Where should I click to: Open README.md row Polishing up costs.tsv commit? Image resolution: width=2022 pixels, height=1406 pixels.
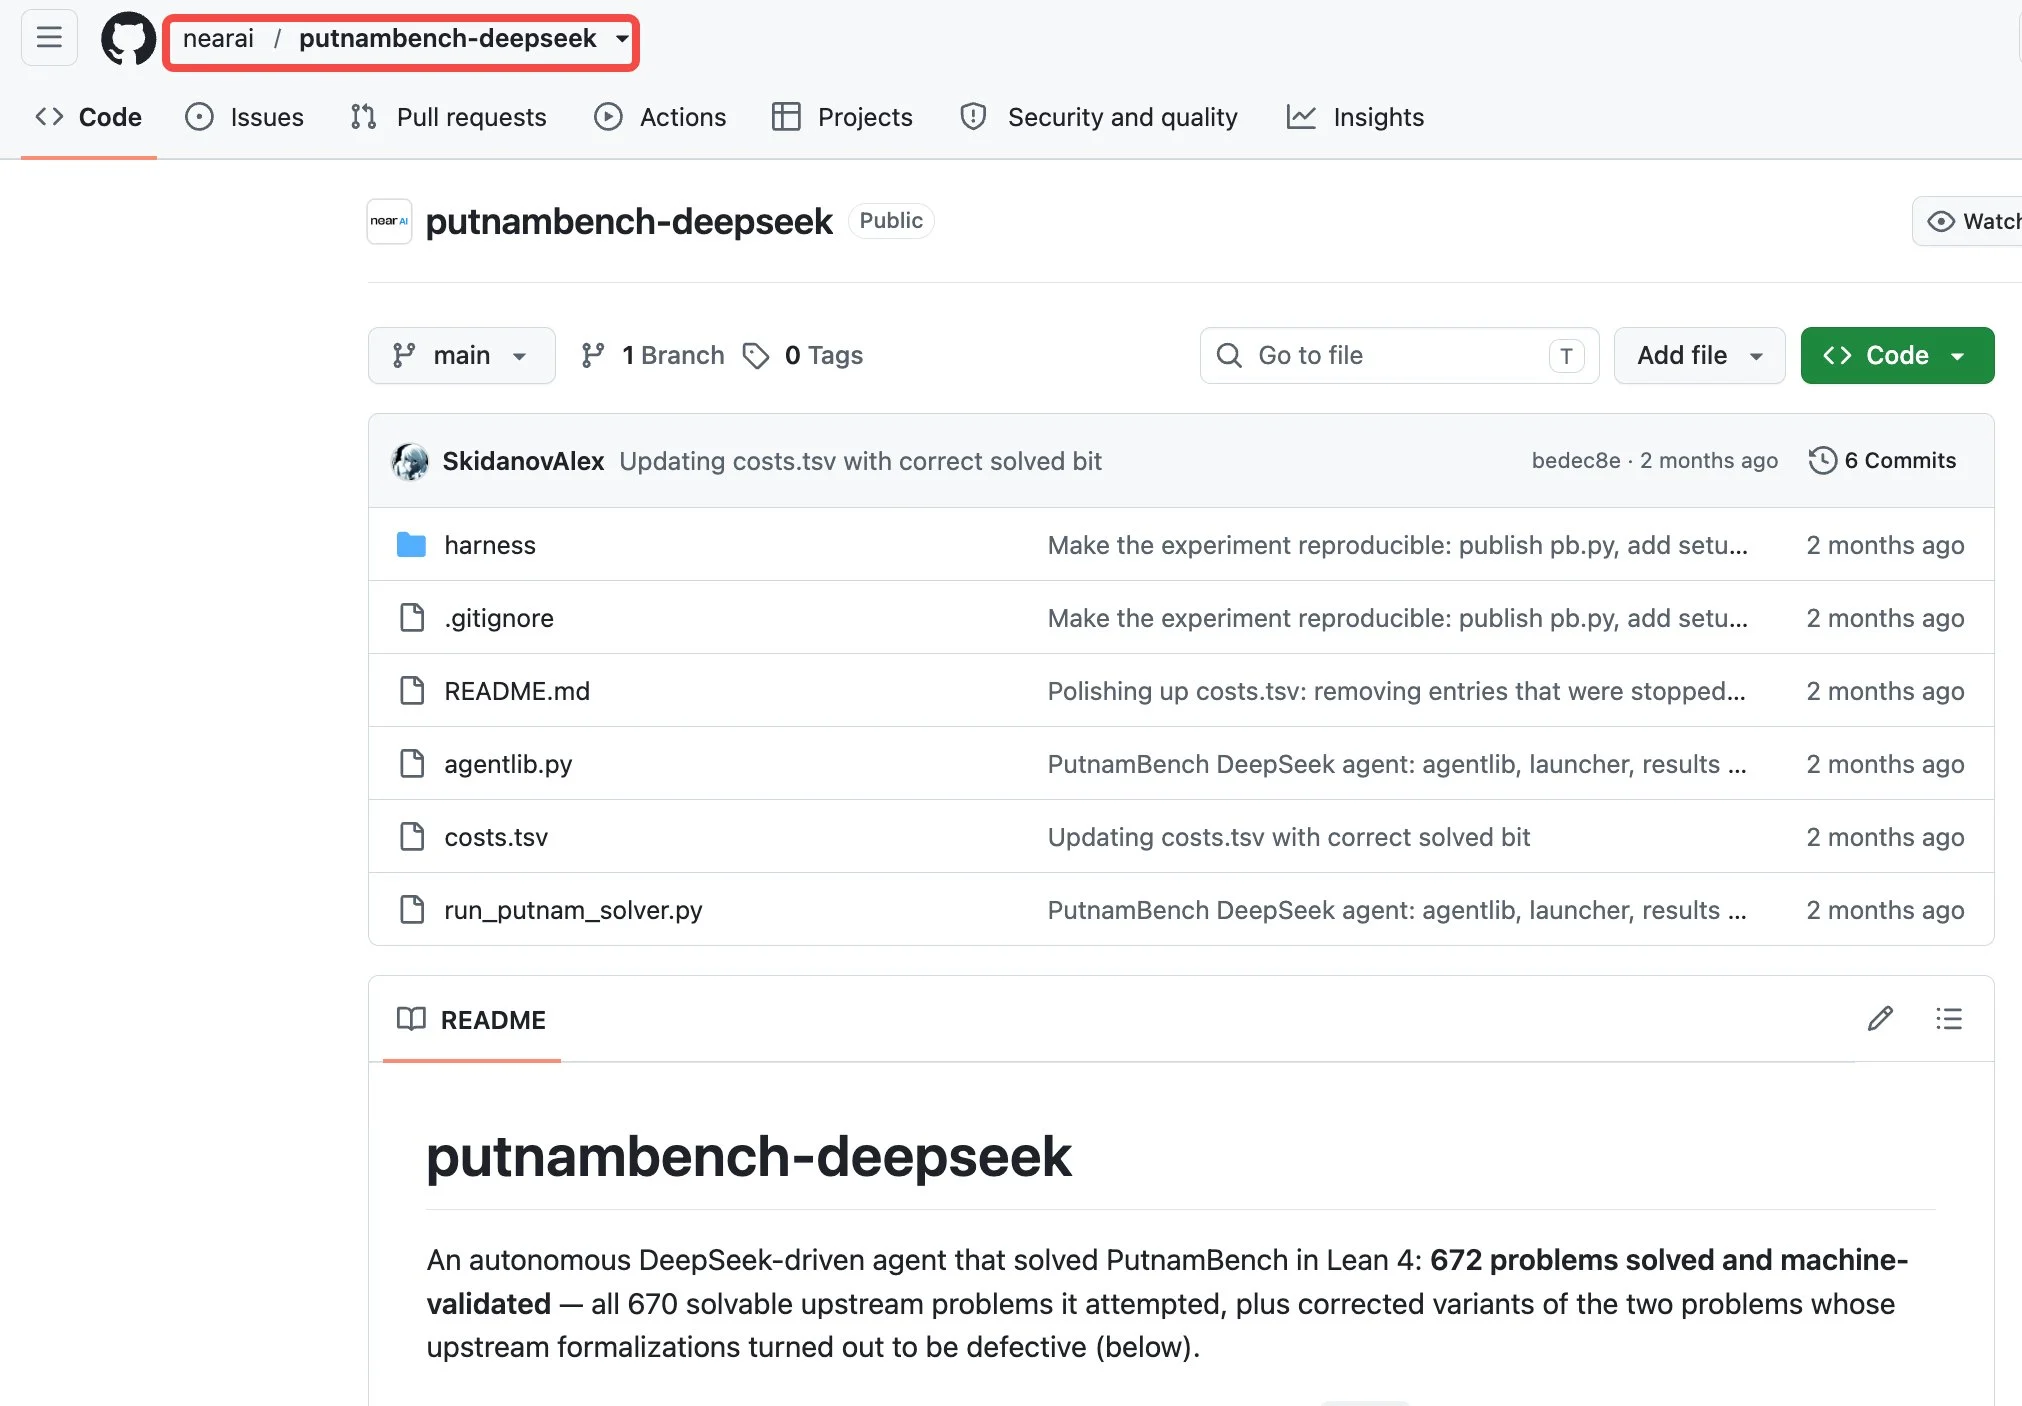(1396, 691)
